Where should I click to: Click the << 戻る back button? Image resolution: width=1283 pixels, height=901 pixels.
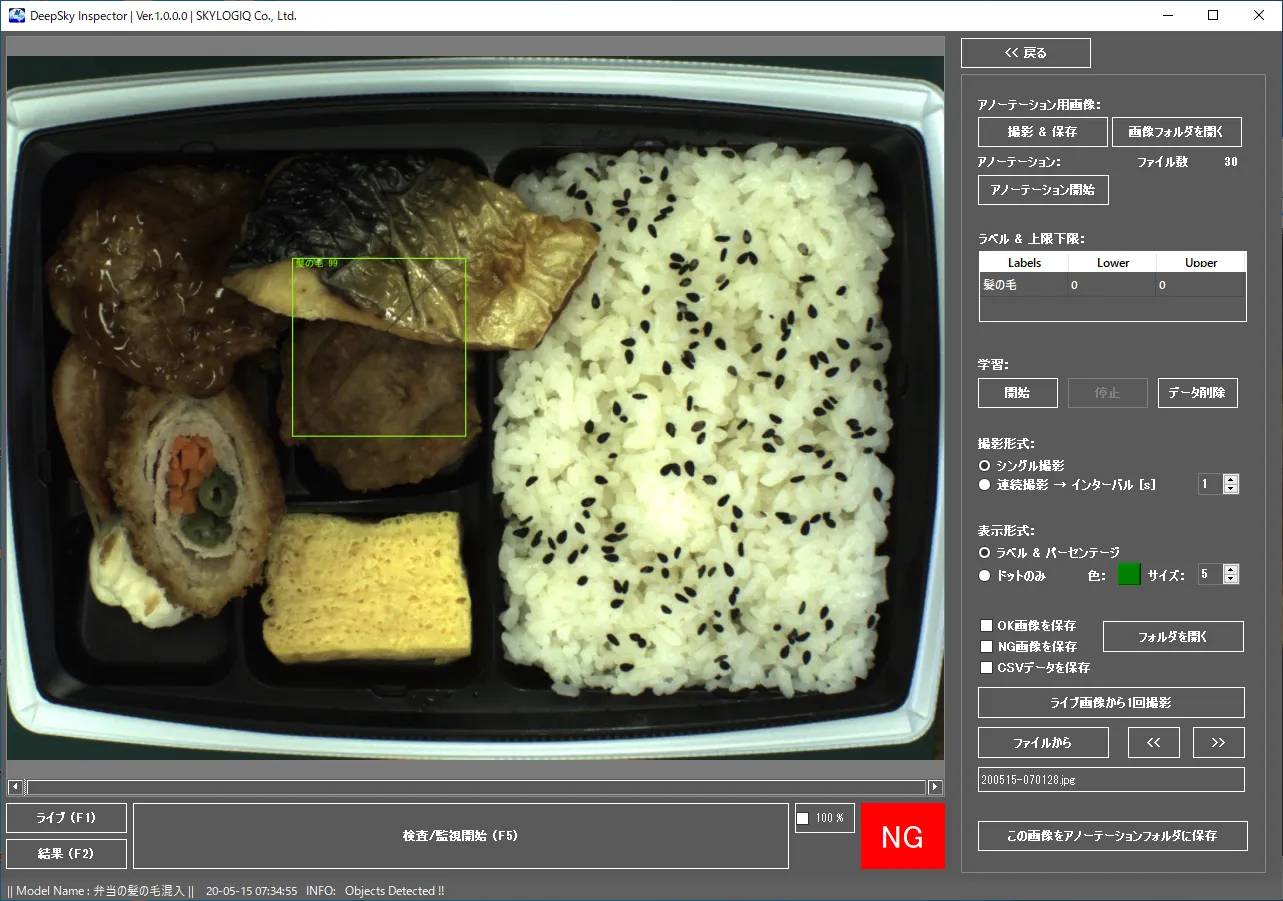click(1026, 53)
